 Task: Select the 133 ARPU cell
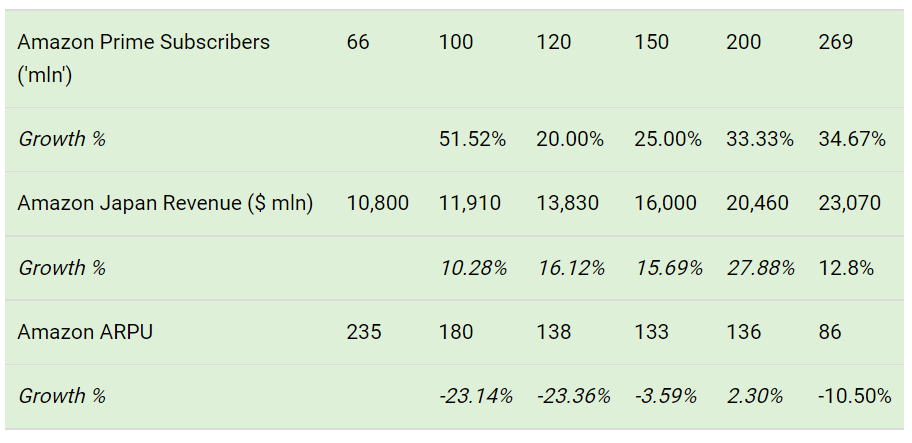[651, 332]
